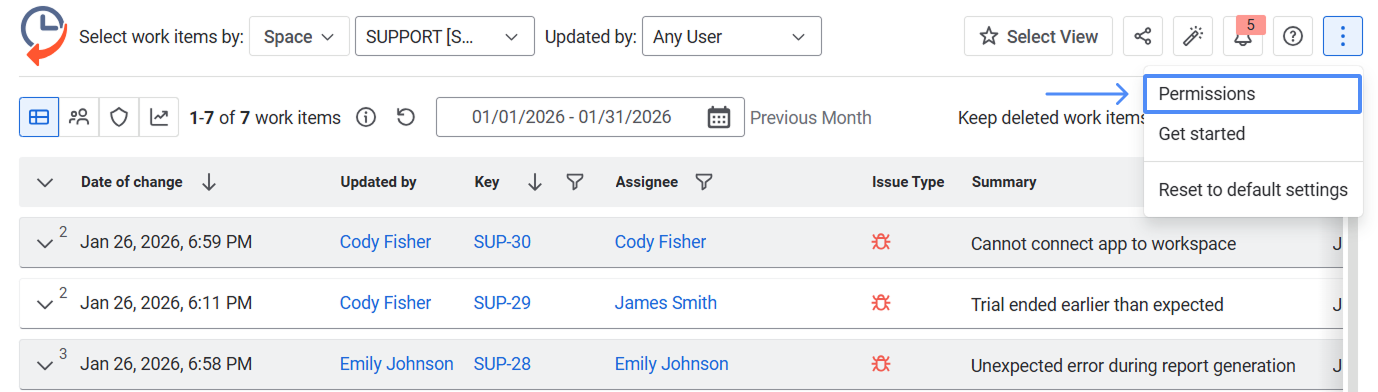Open Cody Fisher updater link for SUP-29
Screen dimensions: 1378x392
point(386,303)
